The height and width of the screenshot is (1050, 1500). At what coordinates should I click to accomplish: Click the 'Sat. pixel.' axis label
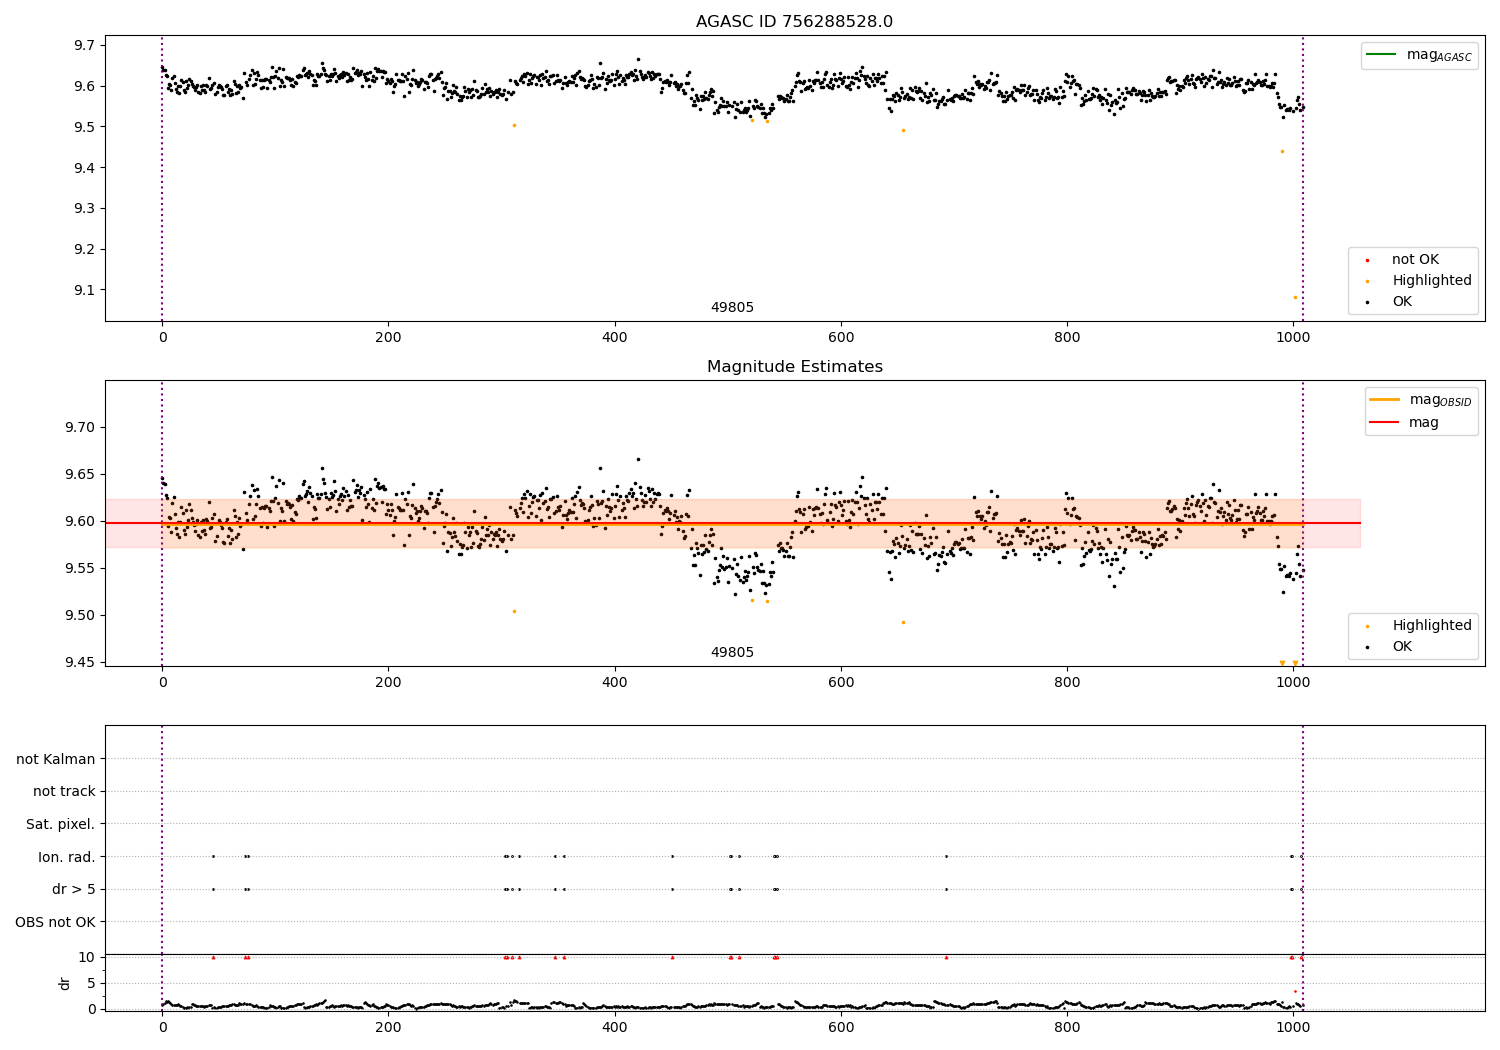coord(61,824)
